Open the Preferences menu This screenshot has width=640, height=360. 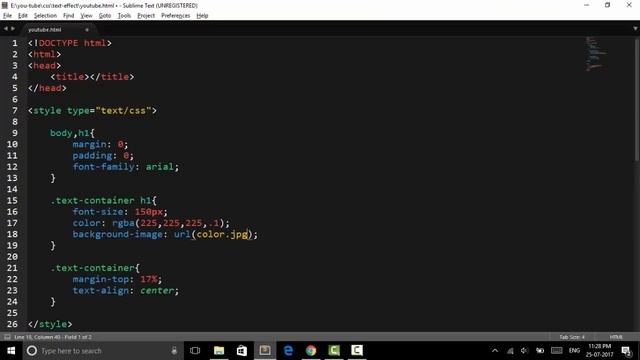tap(176, 16)
